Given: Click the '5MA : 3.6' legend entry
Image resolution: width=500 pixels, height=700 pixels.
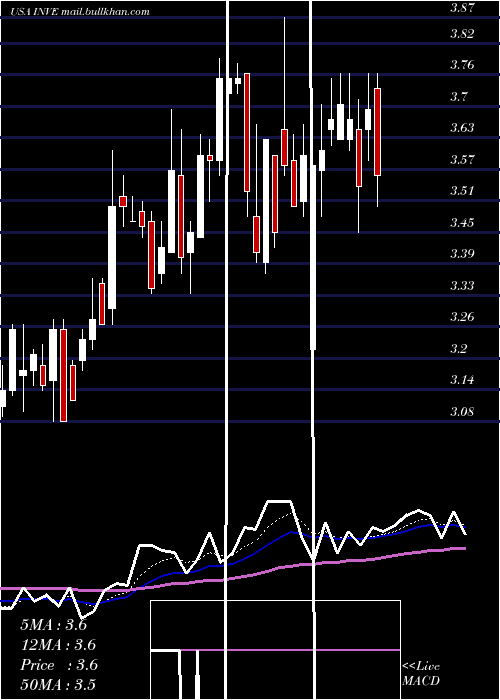Looking at the screenshot, I should [x=54, y=625].
